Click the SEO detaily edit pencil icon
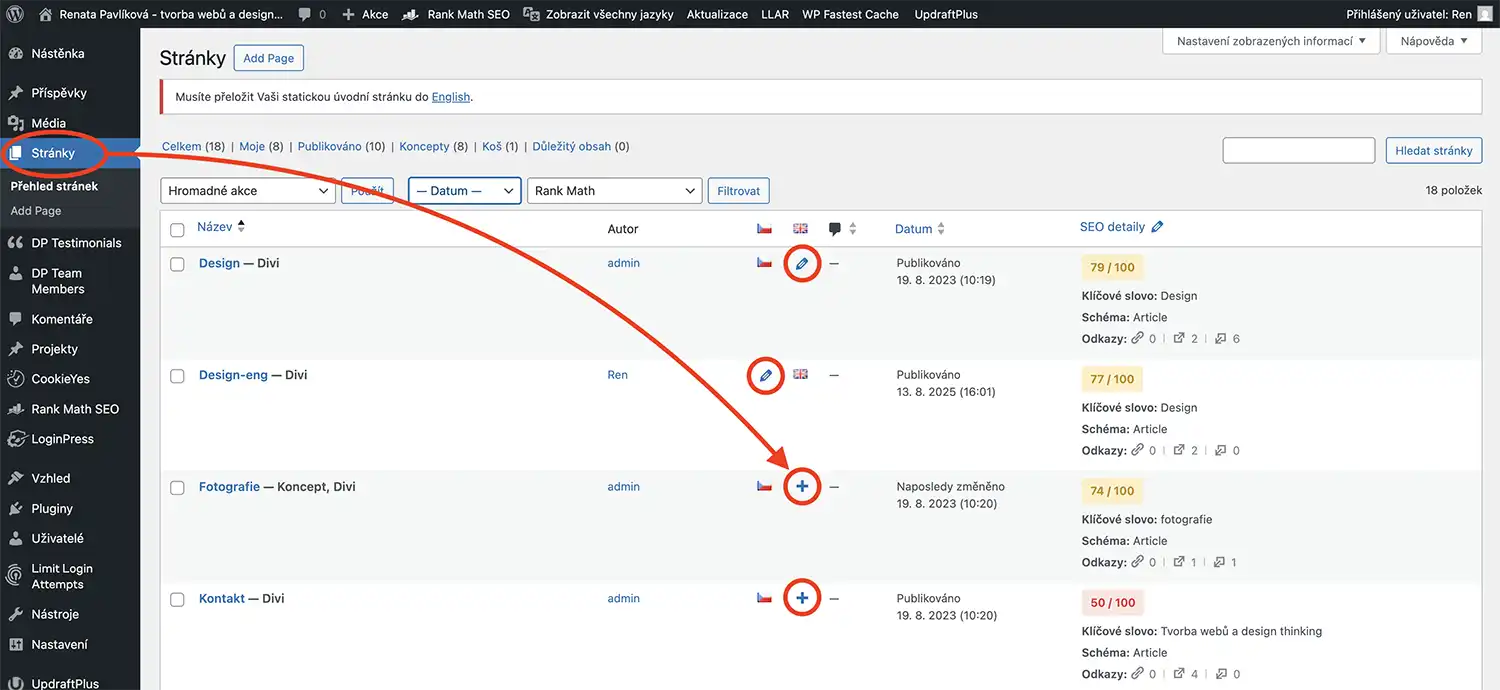Screen dimensions: 1500x690 (x=1157, y=227)
